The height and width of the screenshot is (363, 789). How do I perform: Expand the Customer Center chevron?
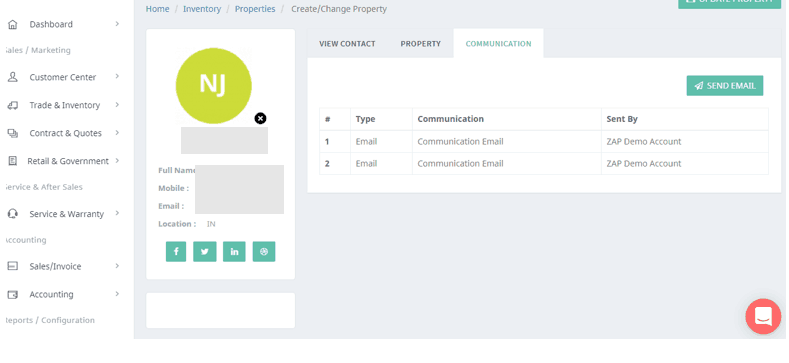tap(117, 77)
